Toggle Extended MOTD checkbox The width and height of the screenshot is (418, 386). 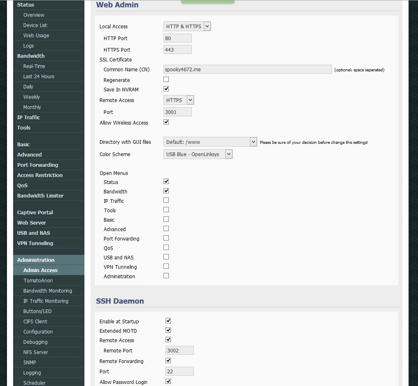click(x=168, y=330)
